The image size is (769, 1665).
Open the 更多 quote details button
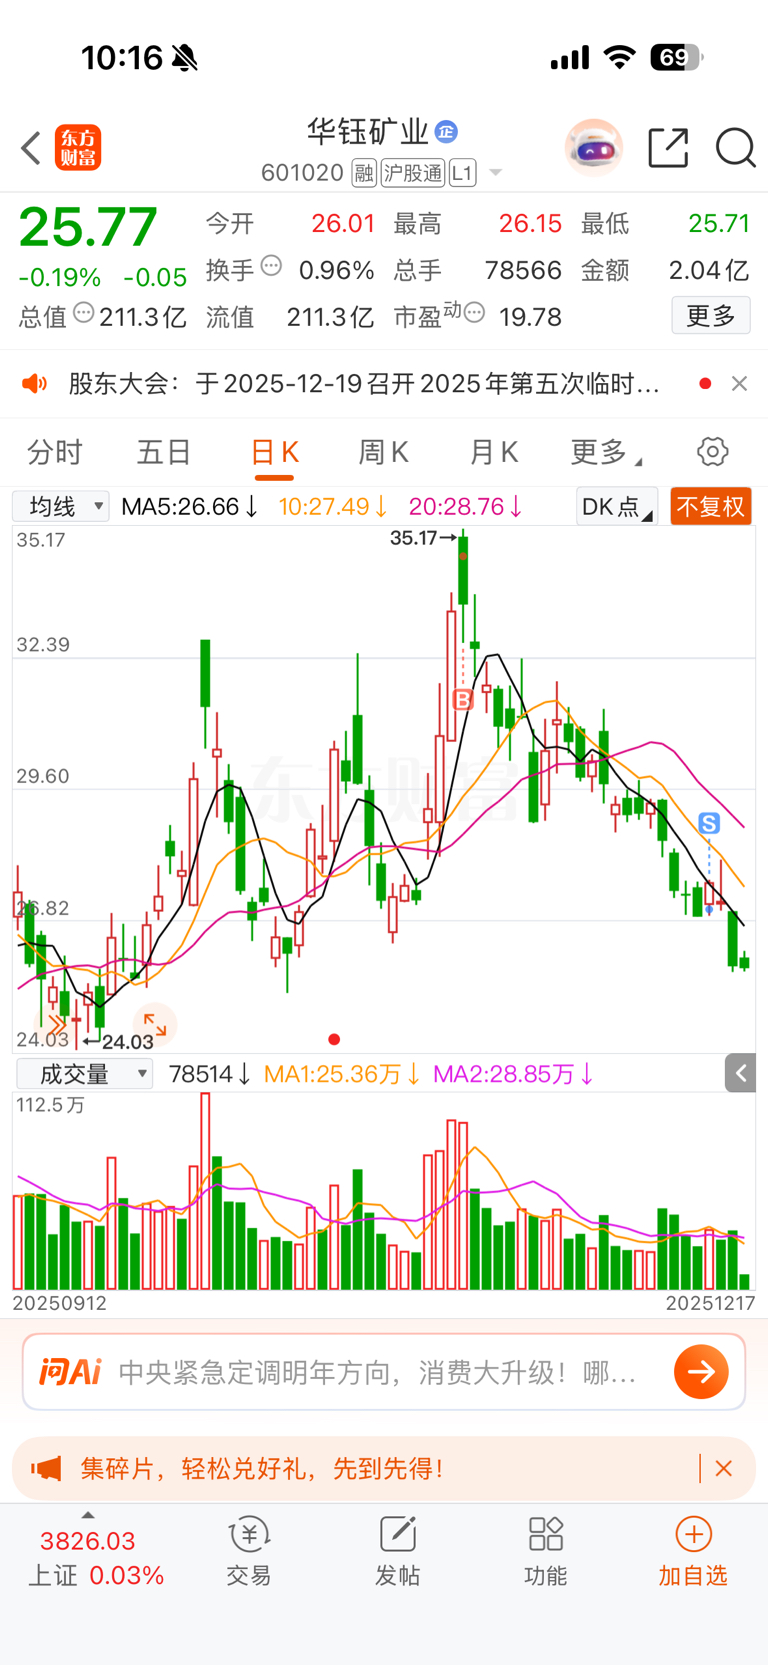point(711,316)
